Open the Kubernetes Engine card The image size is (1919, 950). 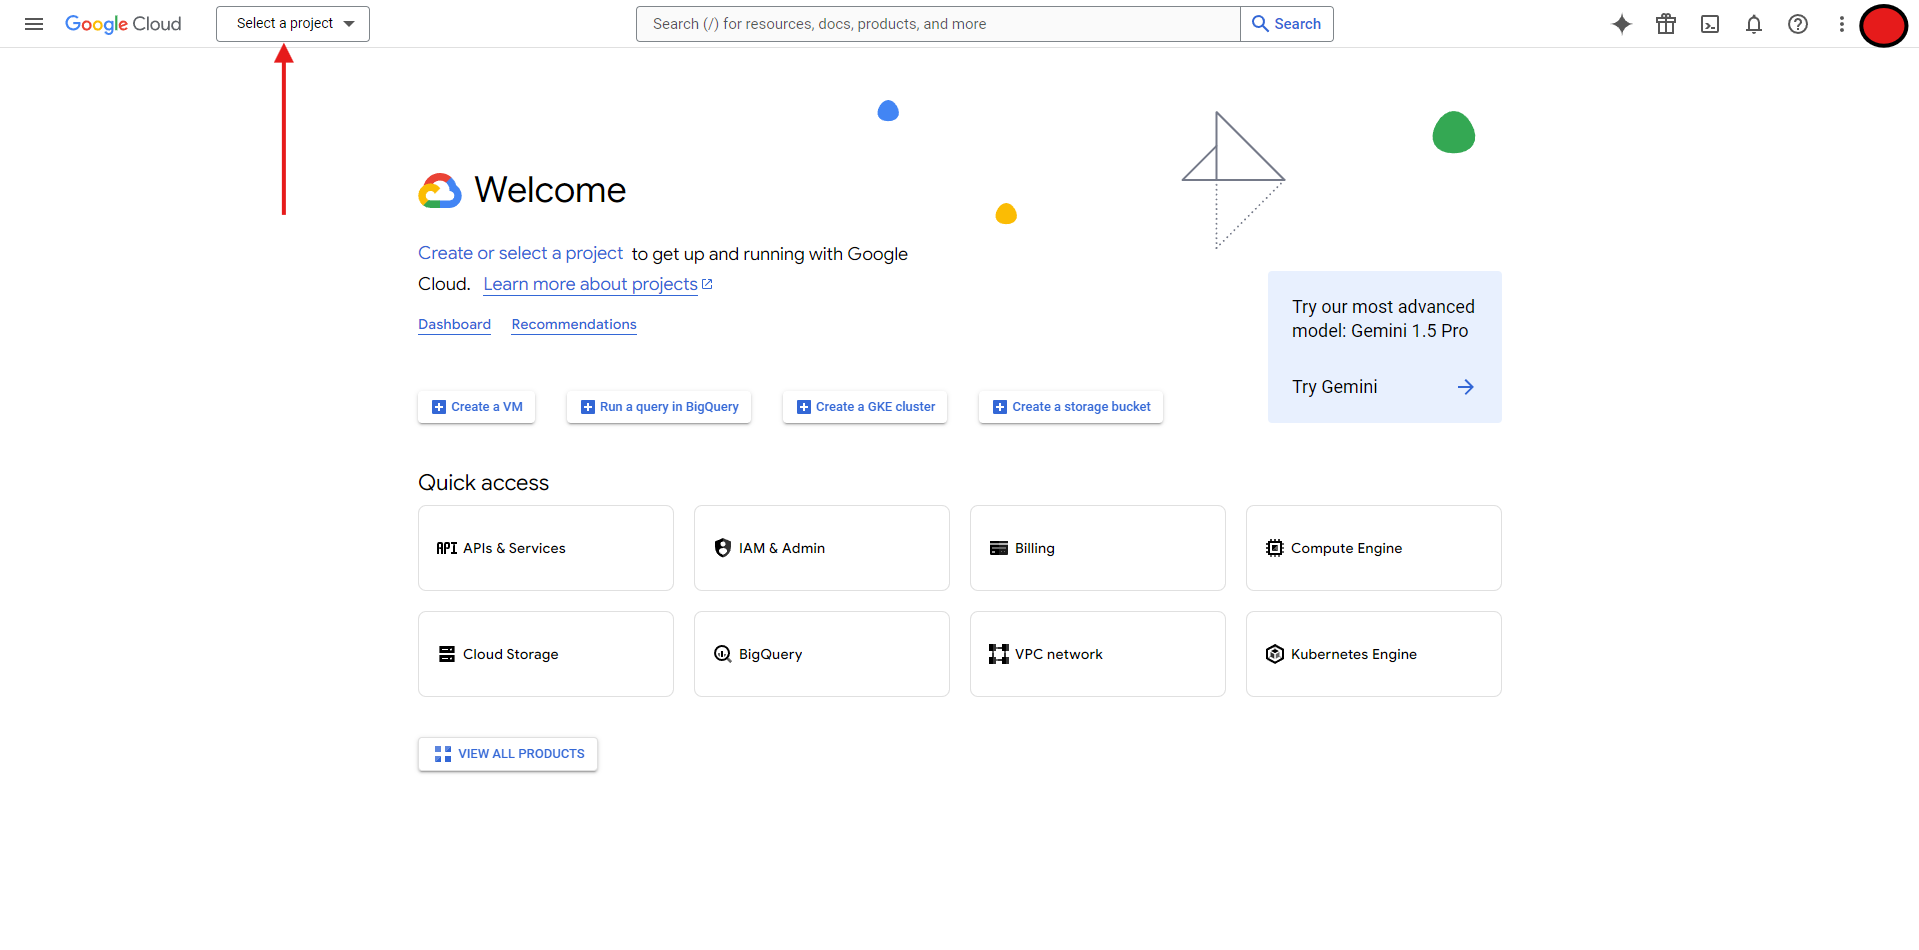click(x=1374, y=654)
